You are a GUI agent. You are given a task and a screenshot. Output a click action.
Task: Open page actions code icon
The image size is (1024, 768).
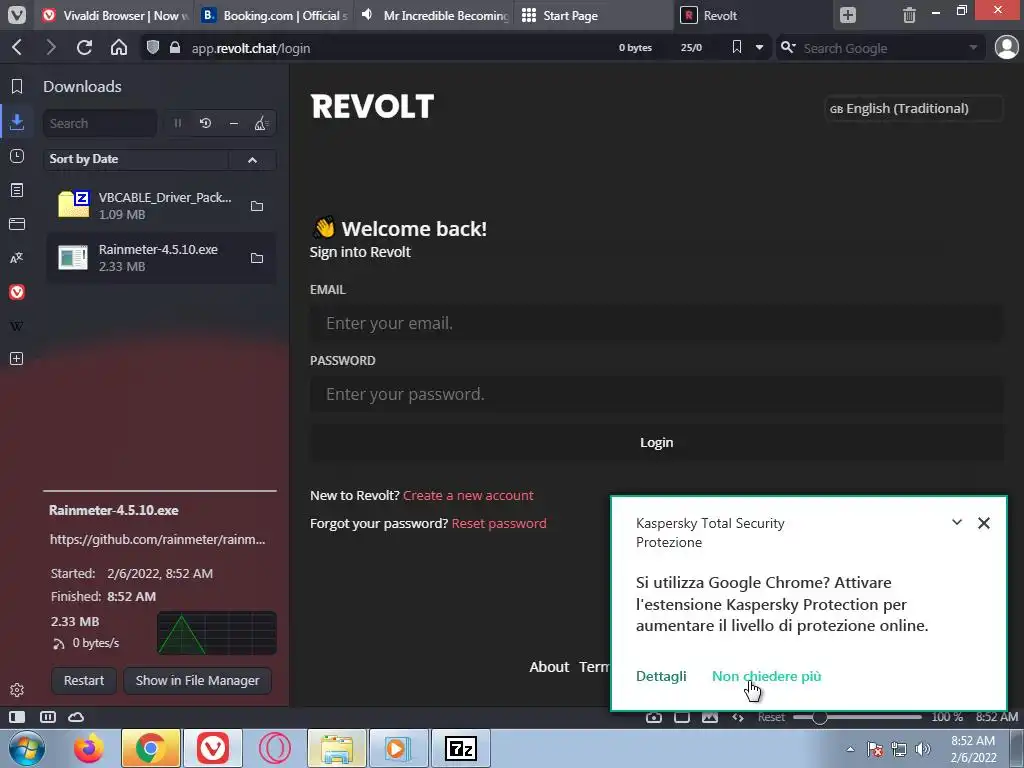pos(738,717)
